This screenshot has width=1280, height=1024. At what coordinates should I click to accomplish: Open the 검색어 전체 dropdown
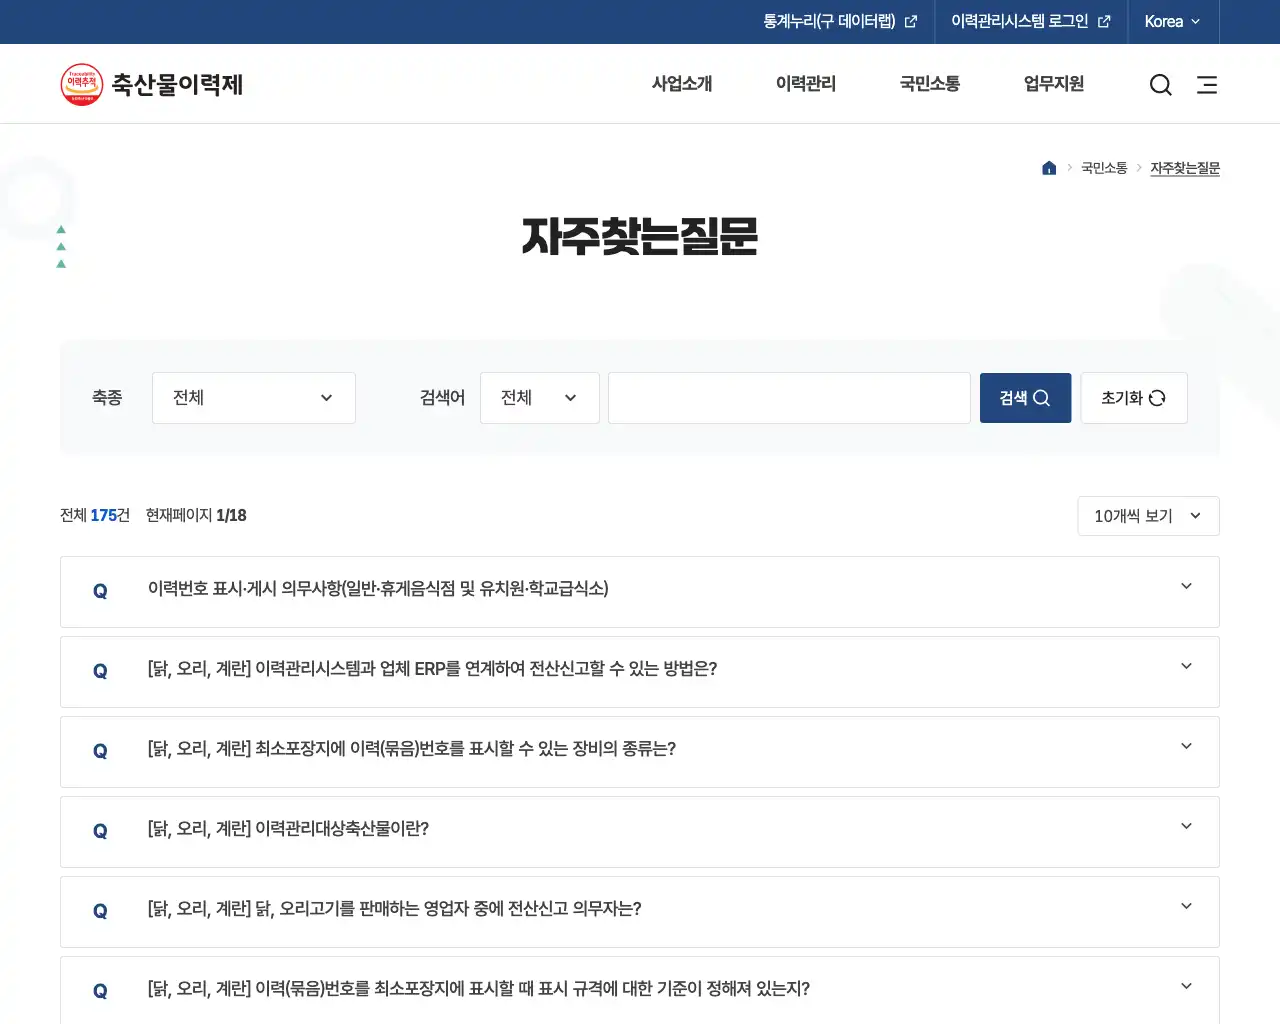[x=540, y=398]
